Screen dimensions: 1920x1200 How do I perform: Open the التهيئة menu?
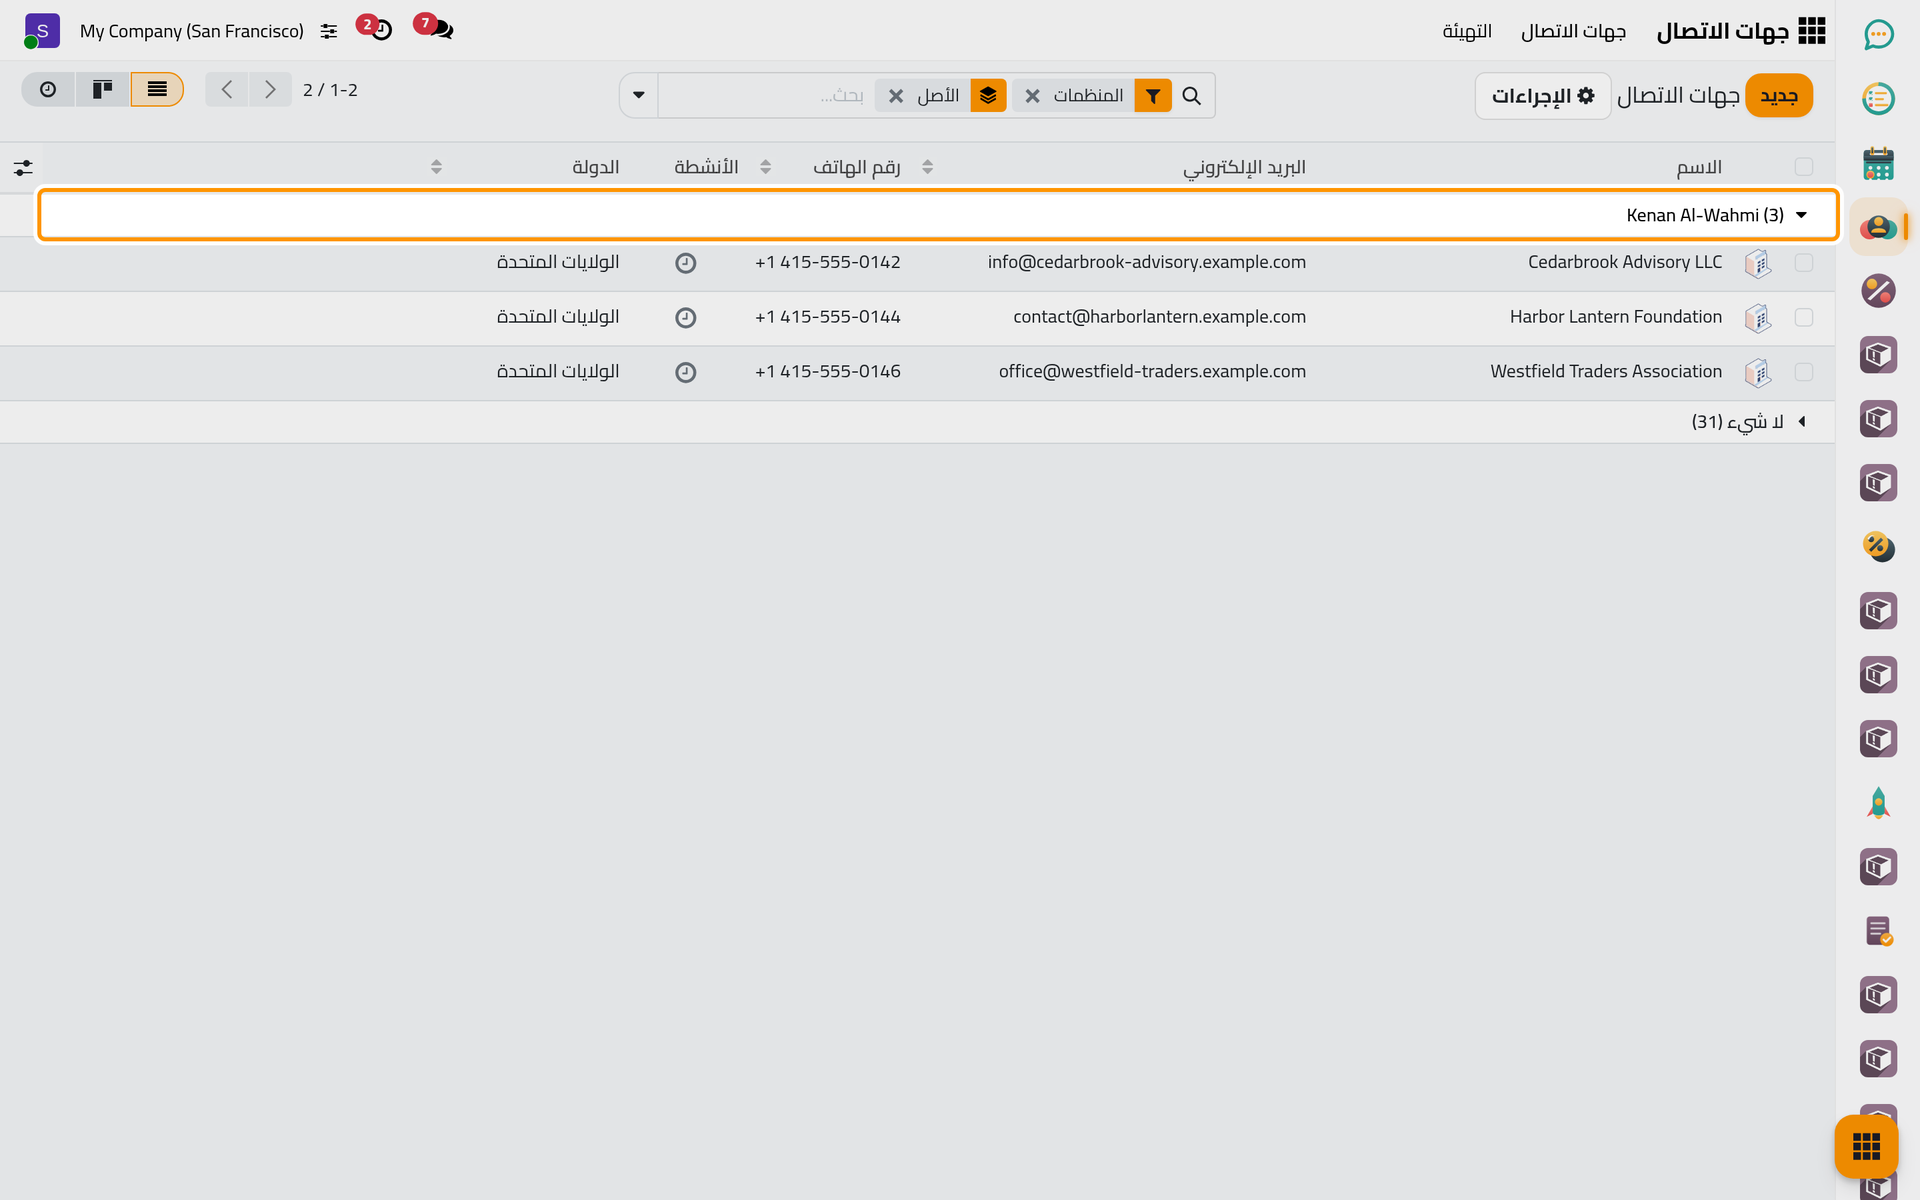point(1467,31)
